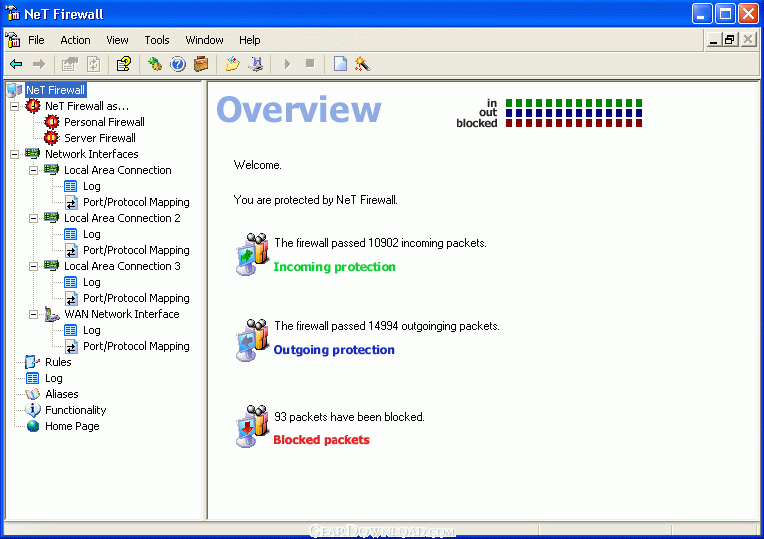Click the NeT Firewall title bar icon
Image resolution: width=764 pixels, height=539 pixels.
12,13
